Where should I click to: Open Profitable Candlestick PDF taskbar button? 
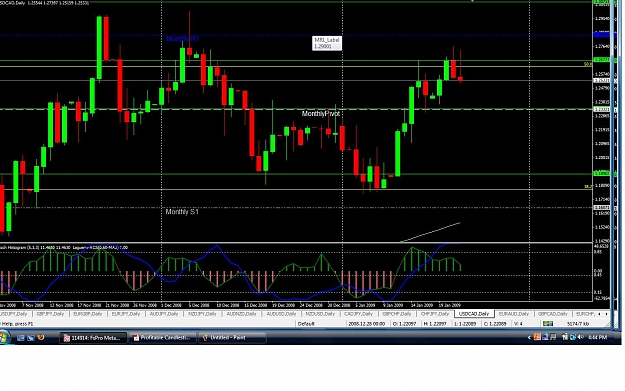[163, 338]
